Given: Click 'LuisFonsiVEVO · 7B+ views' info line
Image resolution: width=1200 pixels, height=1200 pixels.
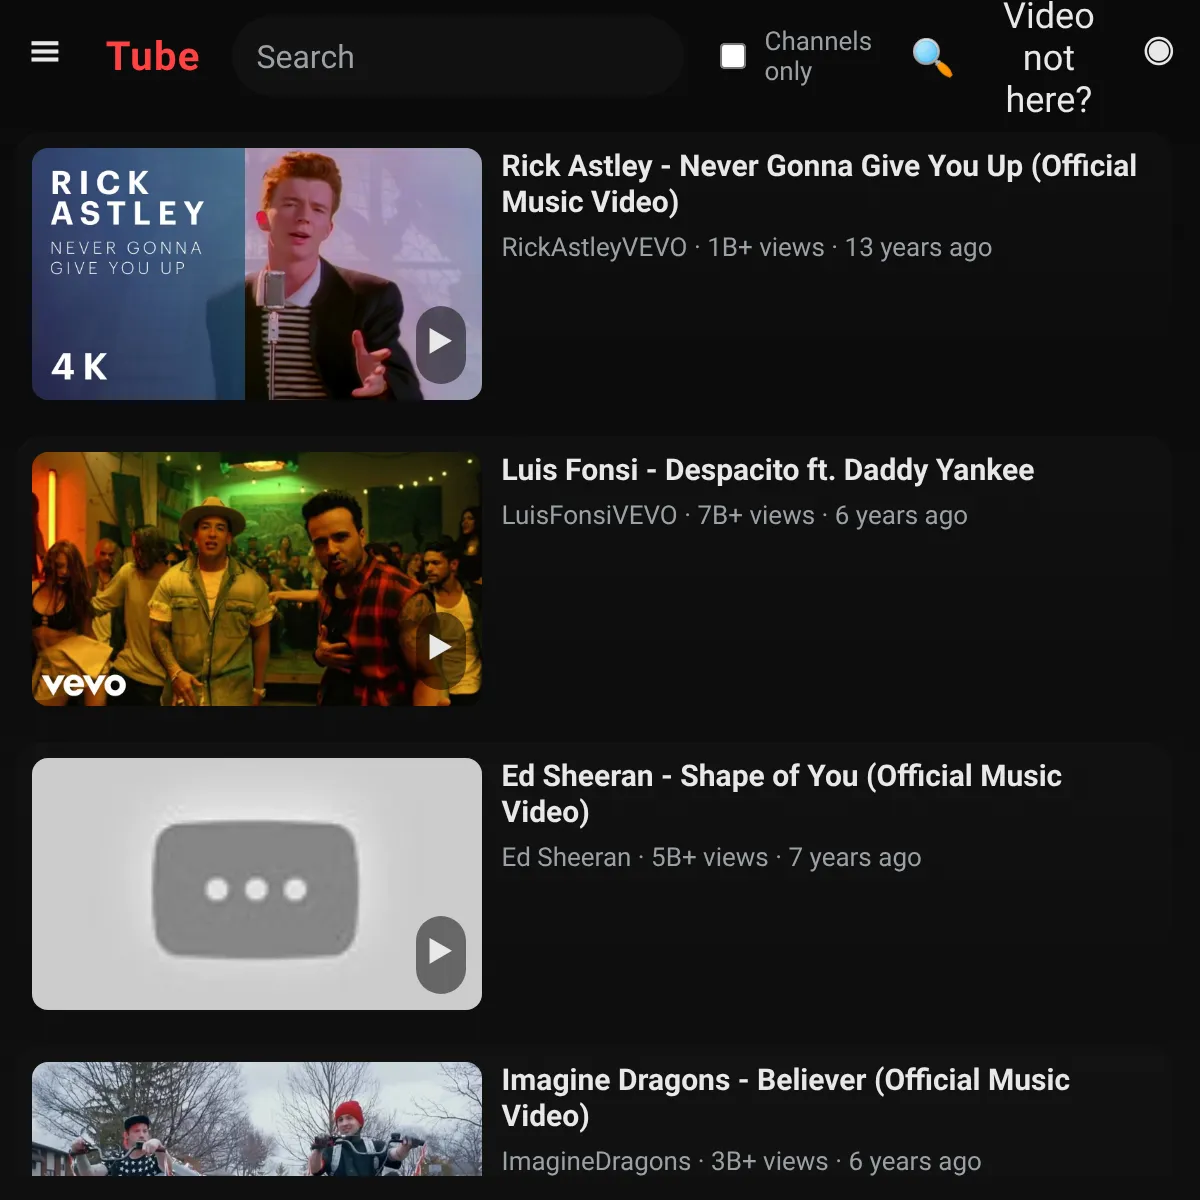Looking at the screenshot, I should [735, 515].
